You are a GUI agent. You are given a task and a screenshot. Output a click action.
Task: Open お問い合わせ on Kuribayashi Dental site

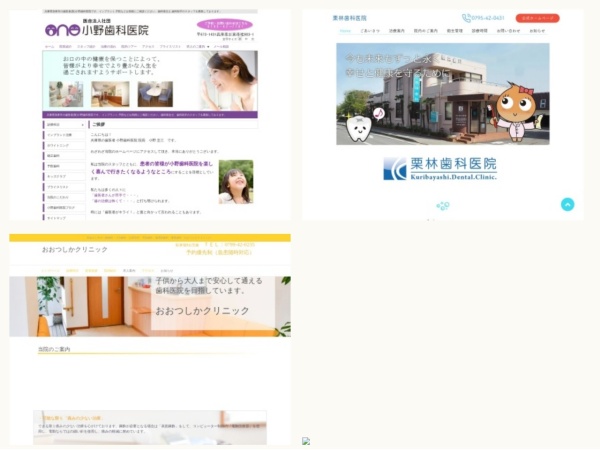click(x=508, y=31)
